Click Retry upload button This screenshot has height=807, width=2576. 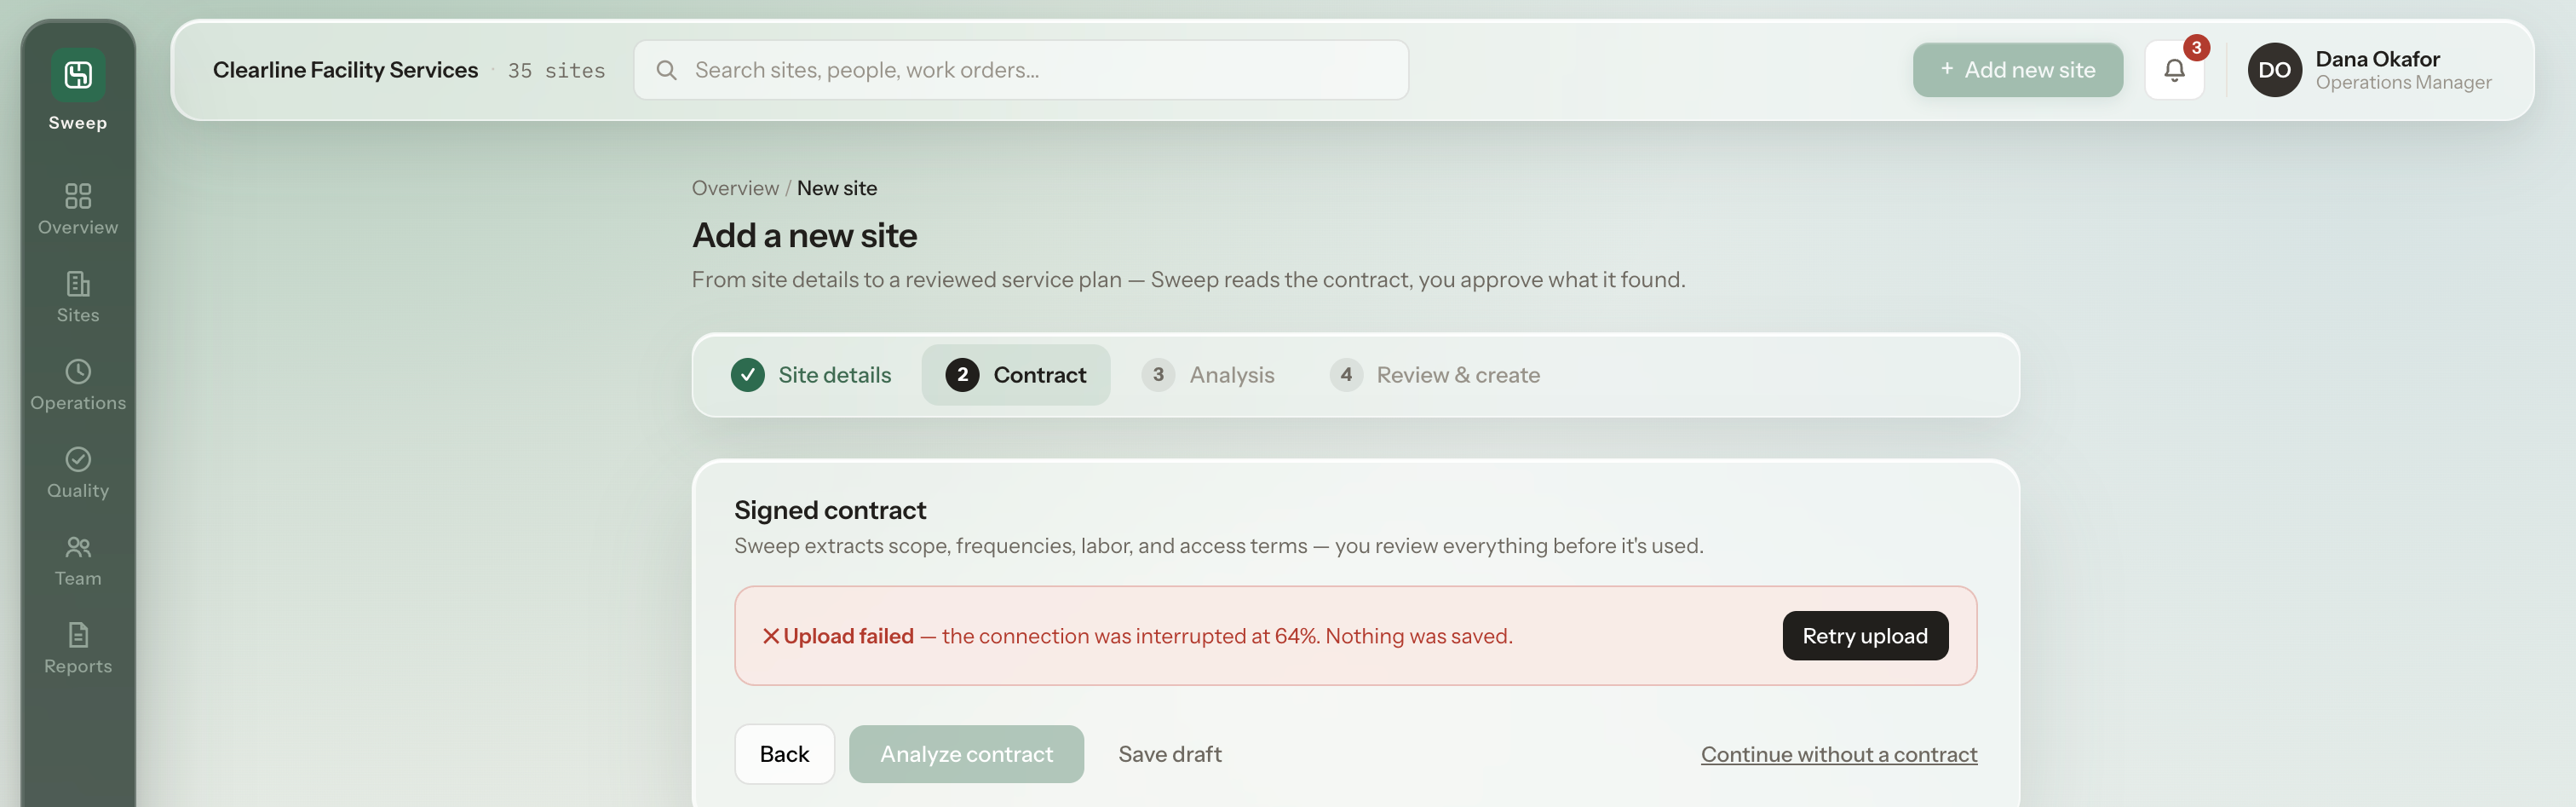[x=1864, y=636]
